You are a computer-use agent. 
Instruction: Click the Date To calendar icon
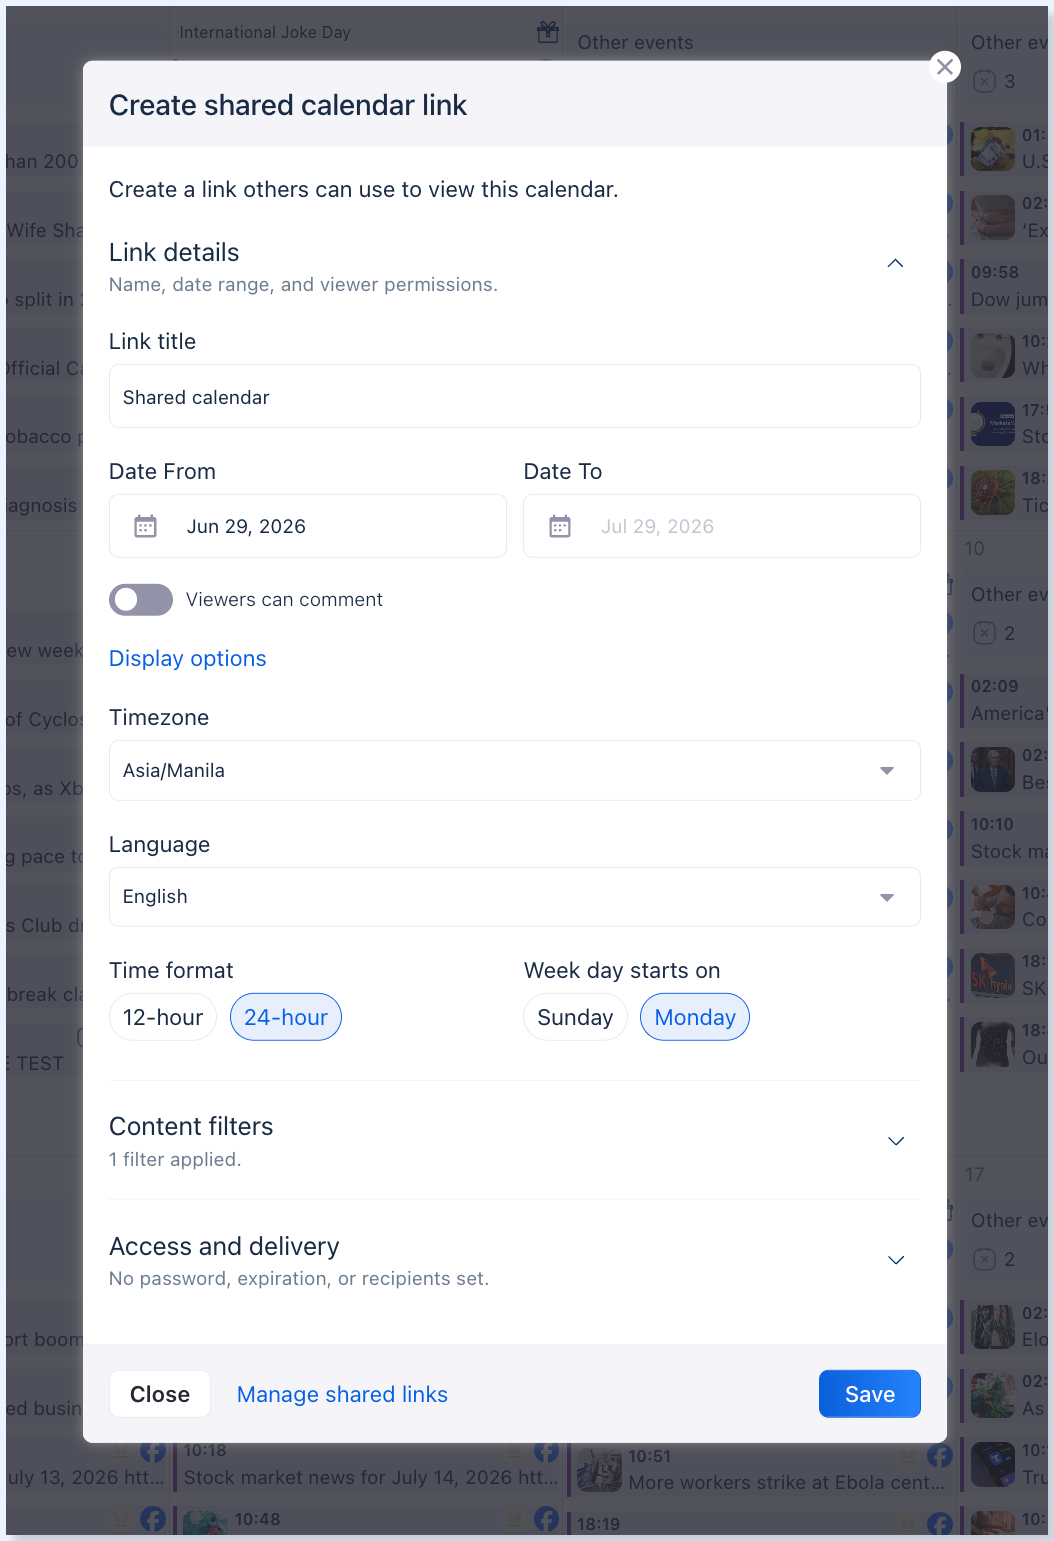tap(560, 527)
